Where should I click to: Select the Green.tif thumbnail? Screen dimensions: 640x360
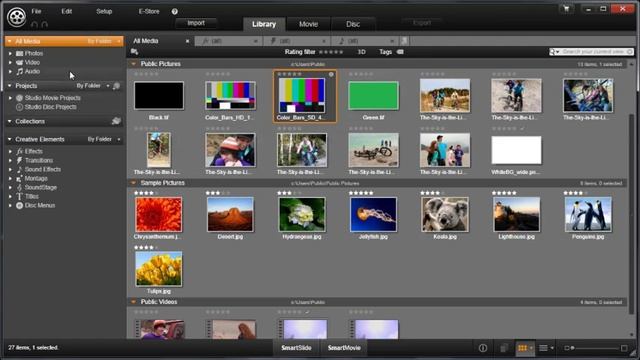[373, 96]
